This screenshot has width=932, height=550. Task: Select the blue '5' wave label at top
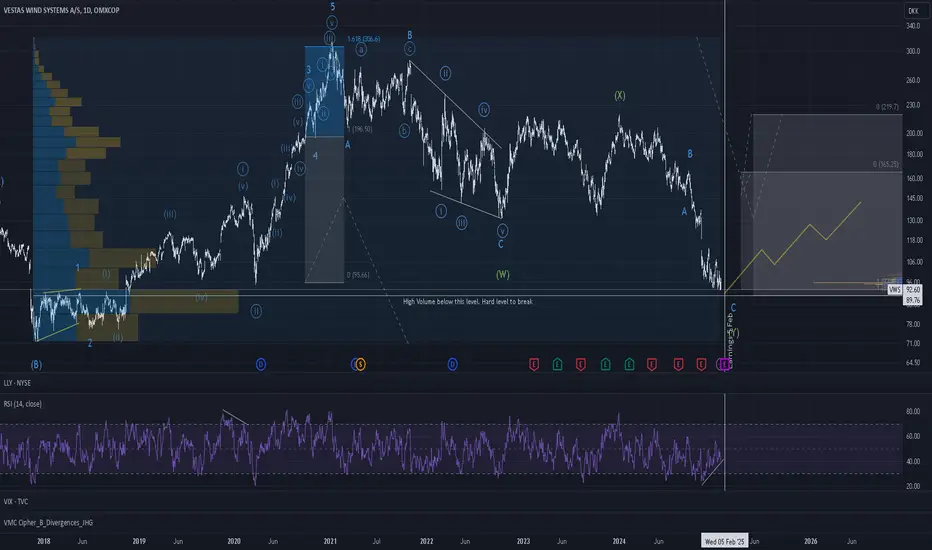[x=332, y=7]
